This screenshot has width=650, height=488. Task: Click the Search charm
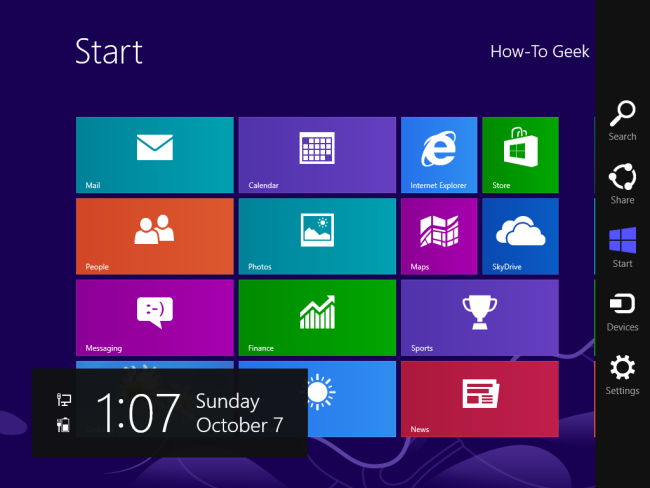(622, 121)
